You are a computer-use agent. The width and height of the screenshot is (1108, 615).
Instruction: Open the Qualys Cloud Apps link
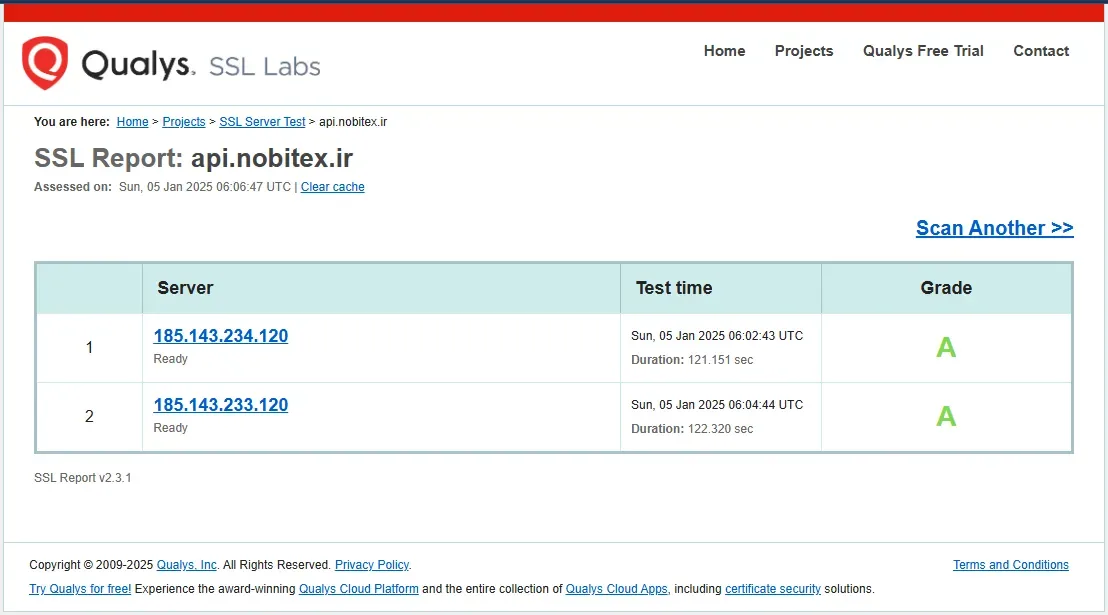click(616, 589)
